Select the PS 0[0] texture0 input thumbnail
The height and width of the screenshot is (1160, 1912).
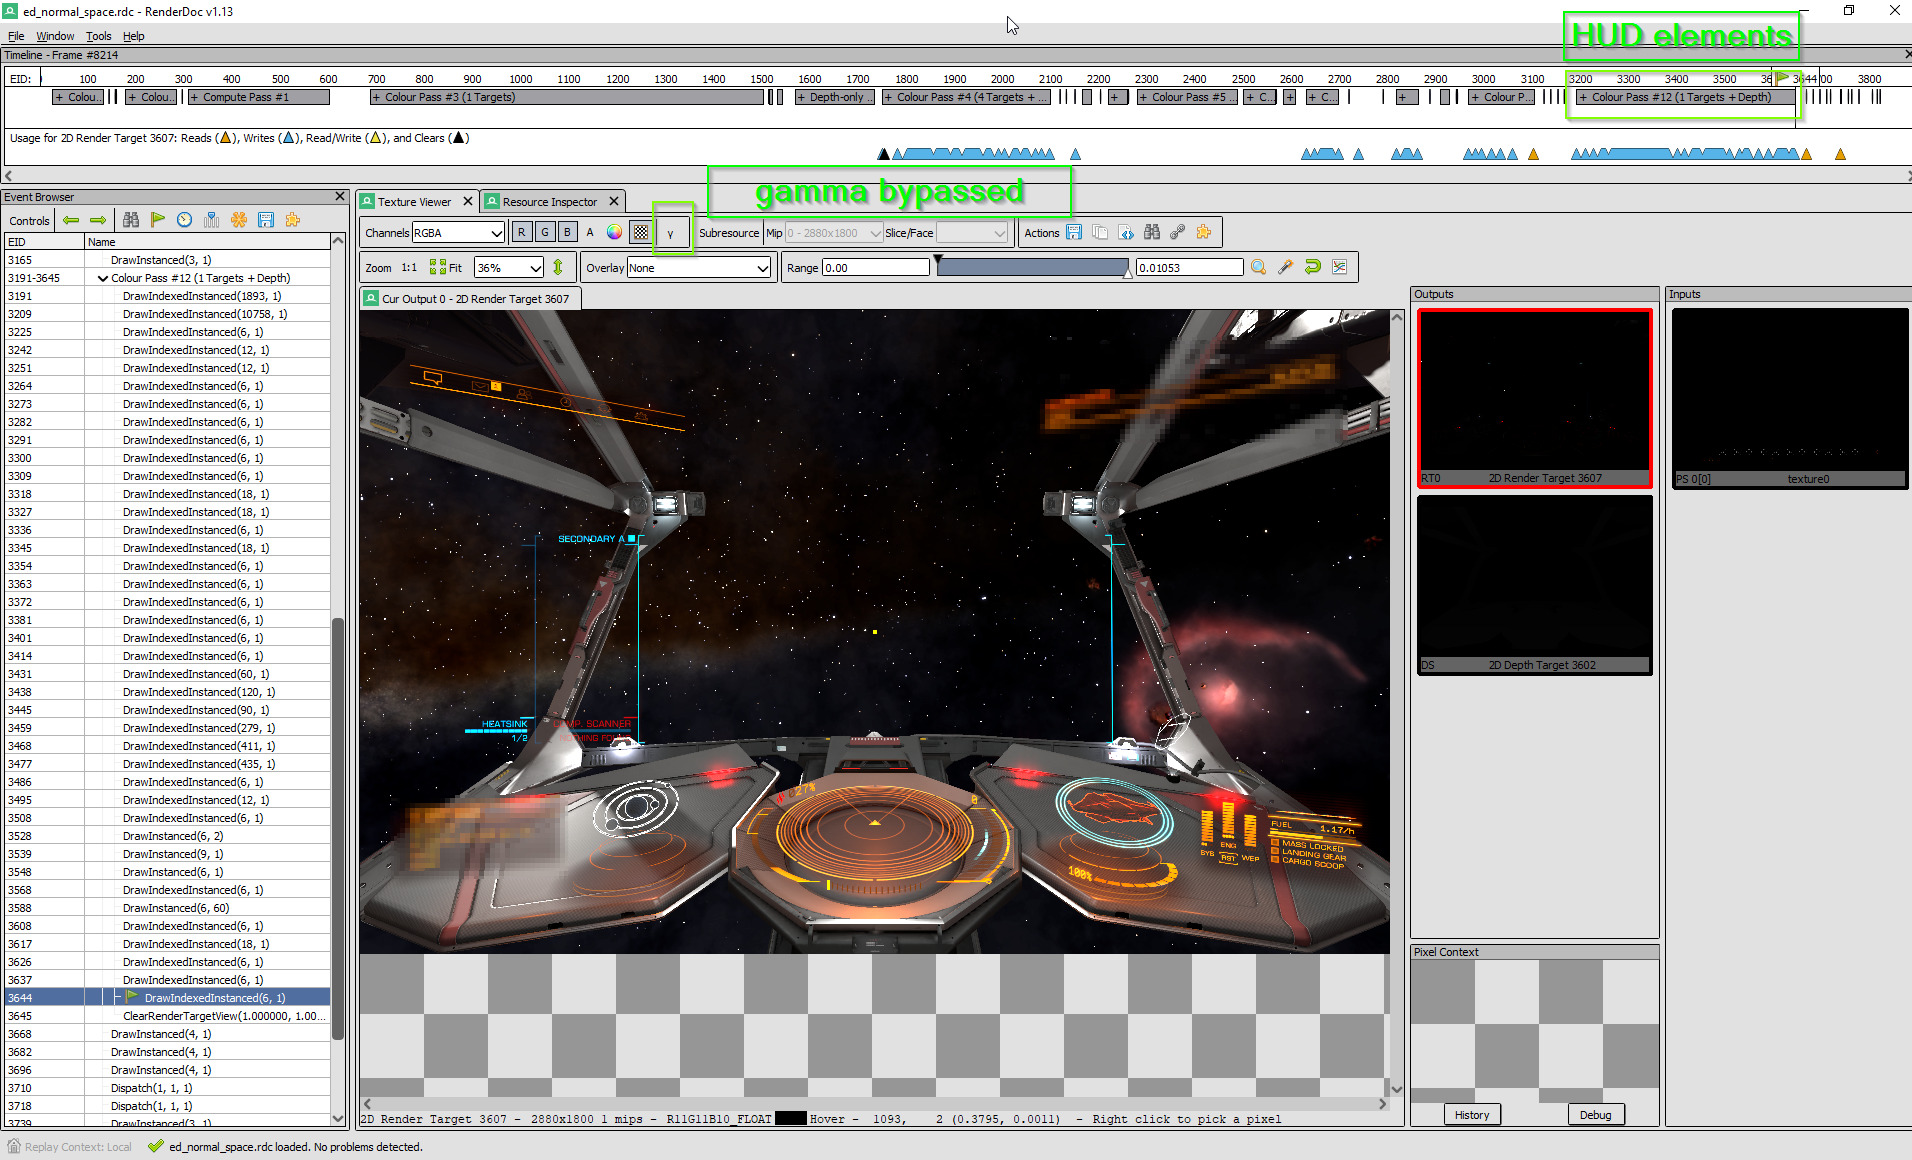(x=1790, y=398)
